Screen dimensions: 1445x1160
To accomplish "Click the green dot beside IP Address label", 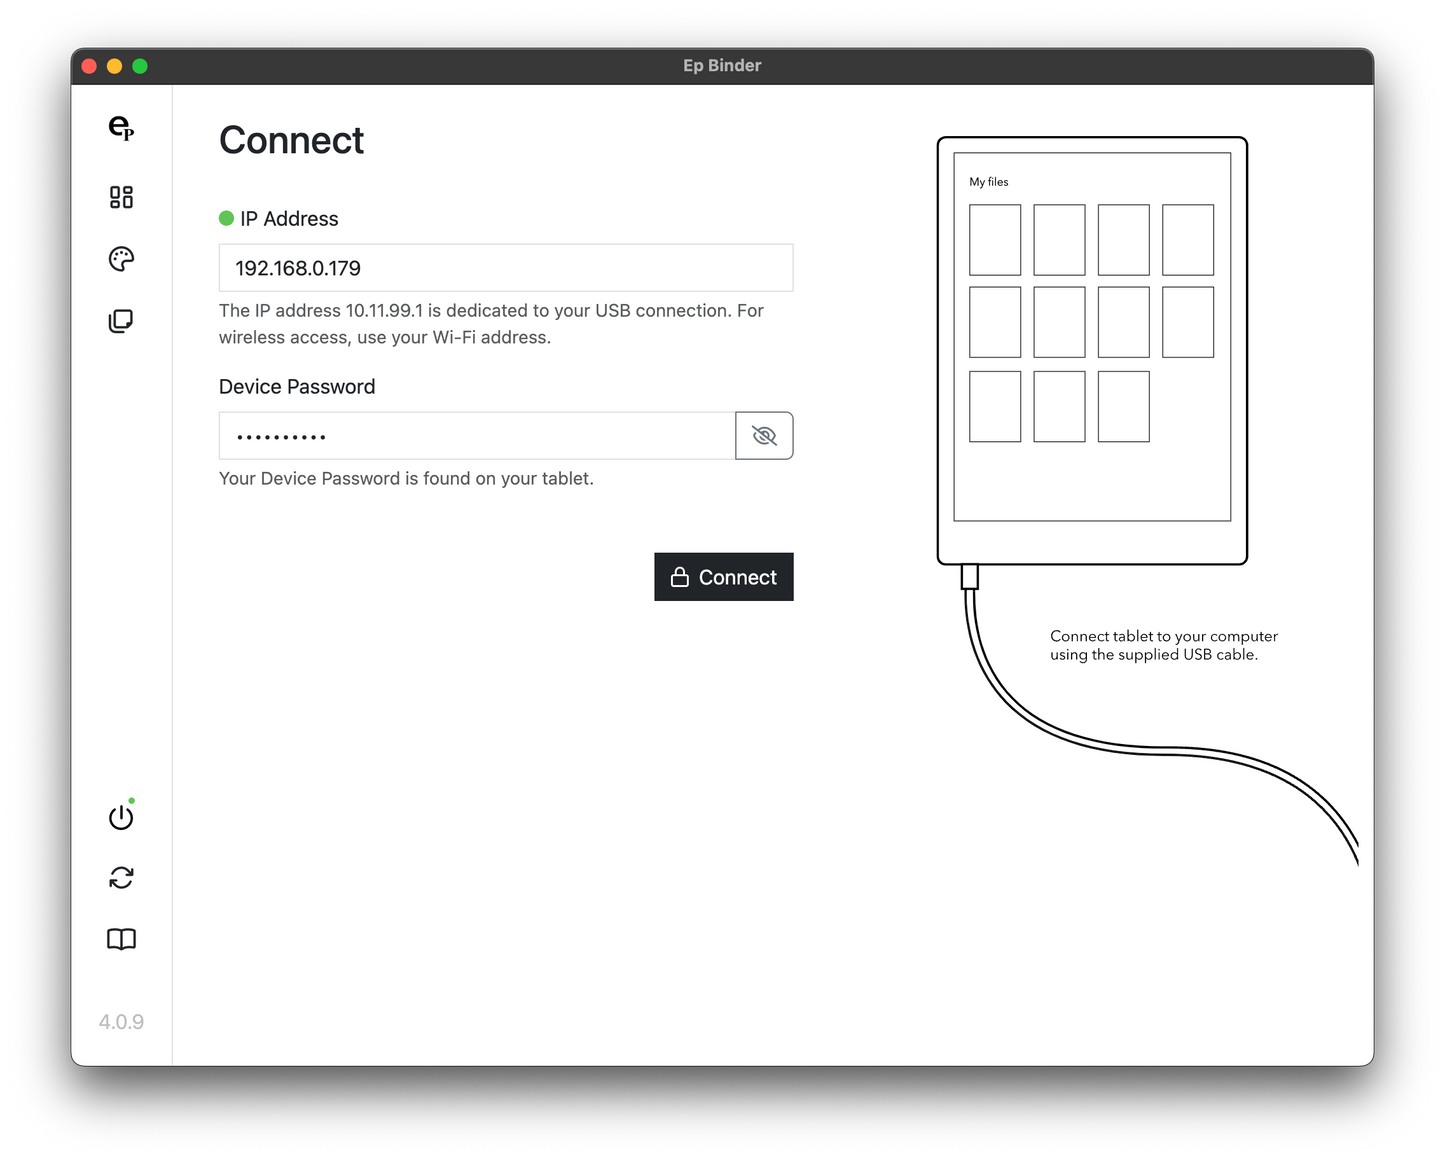I will [x=226, y=218].
